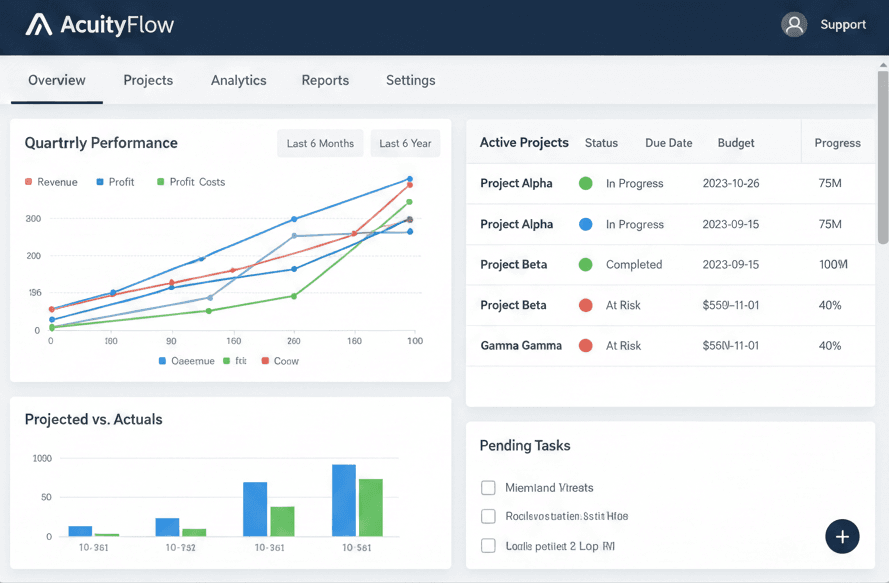Click blue status dot for Project Alpha
This screenshot has width=889, height=583.
pos(586,225)
